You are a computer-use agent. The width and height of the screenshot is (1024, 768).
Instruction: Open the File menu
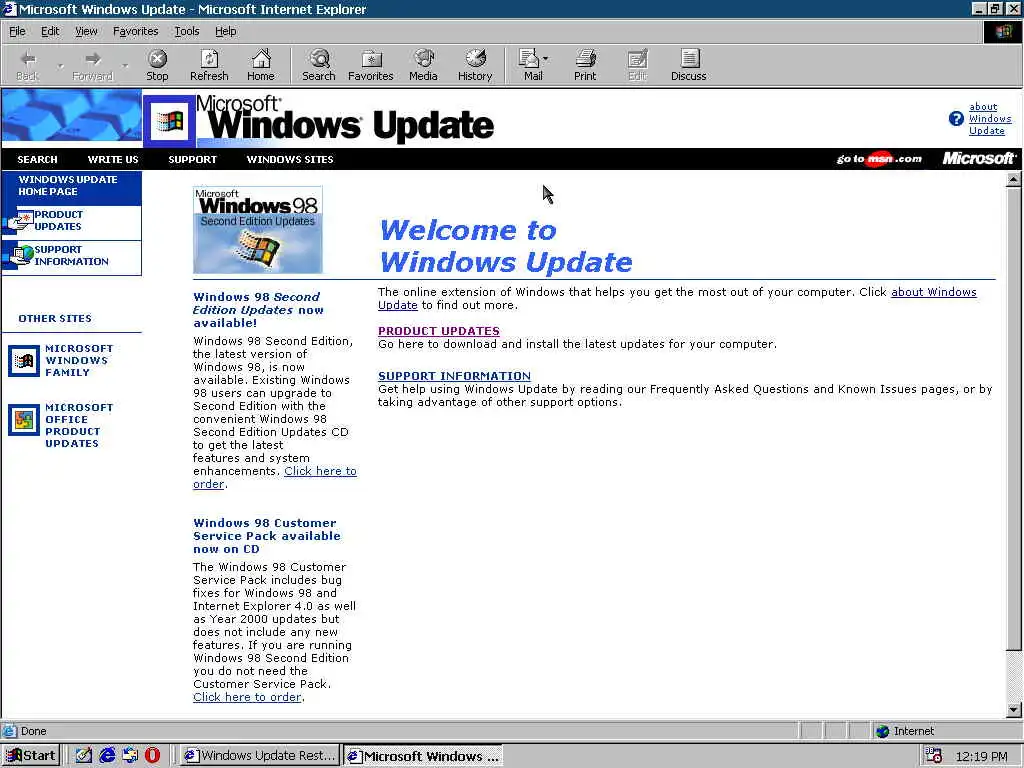(x=17, y=31)
